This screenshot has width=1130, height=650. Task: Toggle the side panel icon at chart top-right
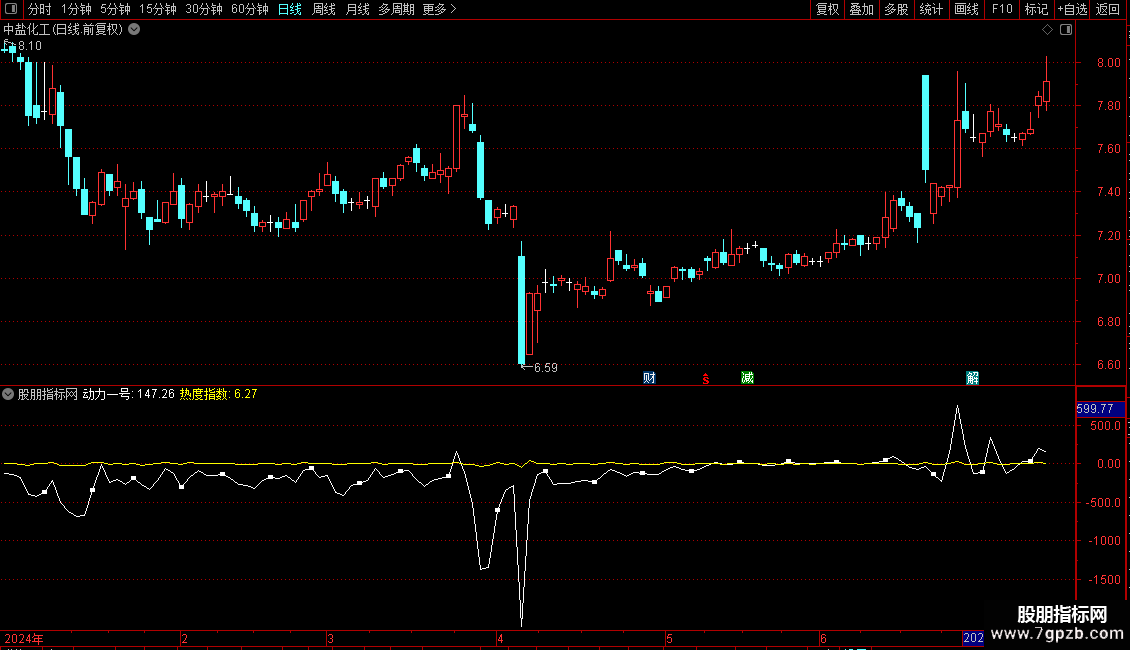[x=1066, y=30]
